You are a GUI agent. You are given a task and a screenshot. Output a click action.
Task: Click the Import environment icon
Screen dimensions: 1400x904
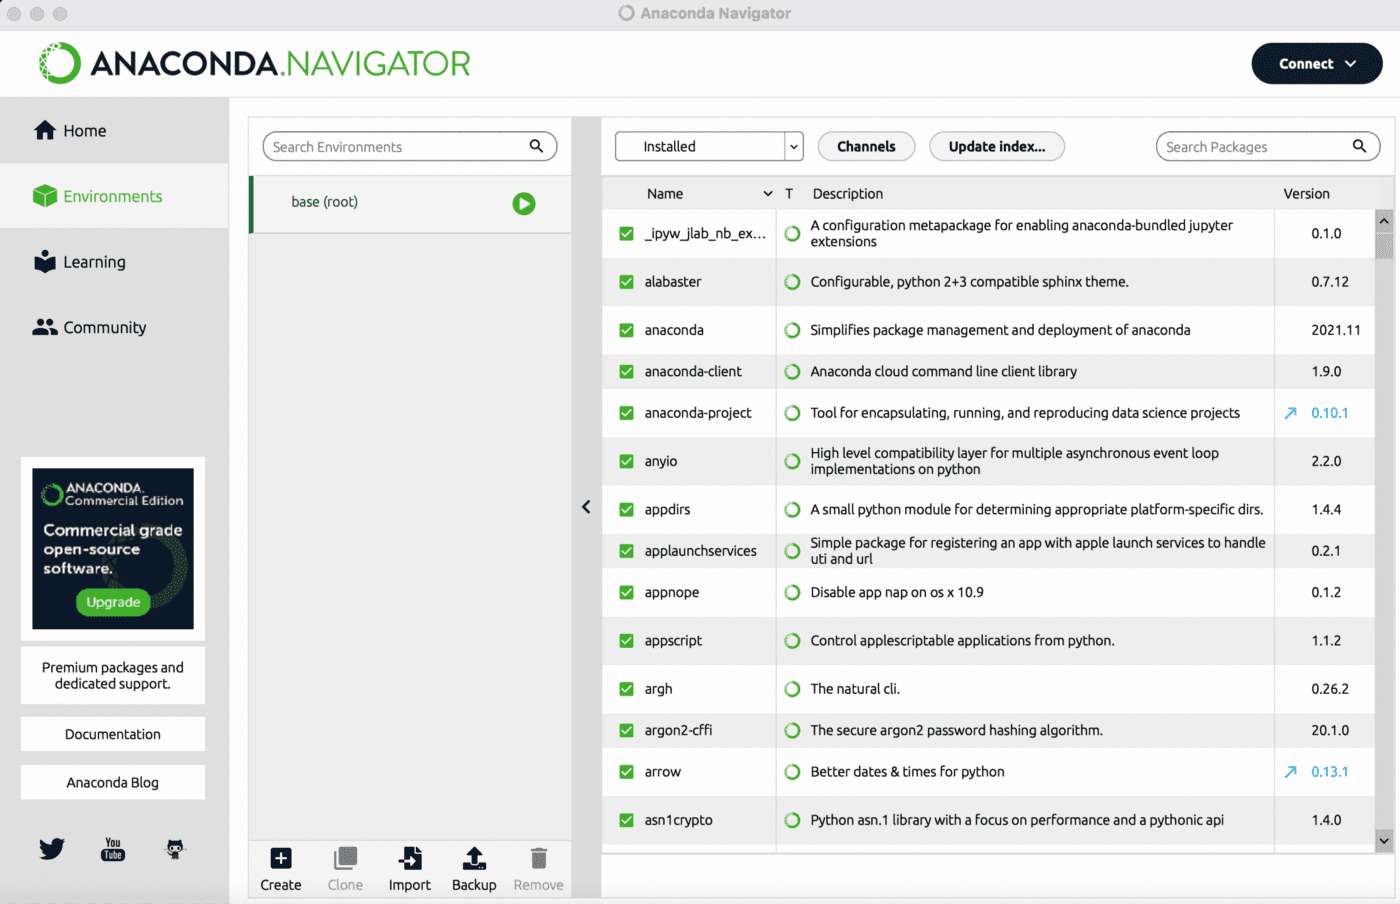tap(410, 858)
